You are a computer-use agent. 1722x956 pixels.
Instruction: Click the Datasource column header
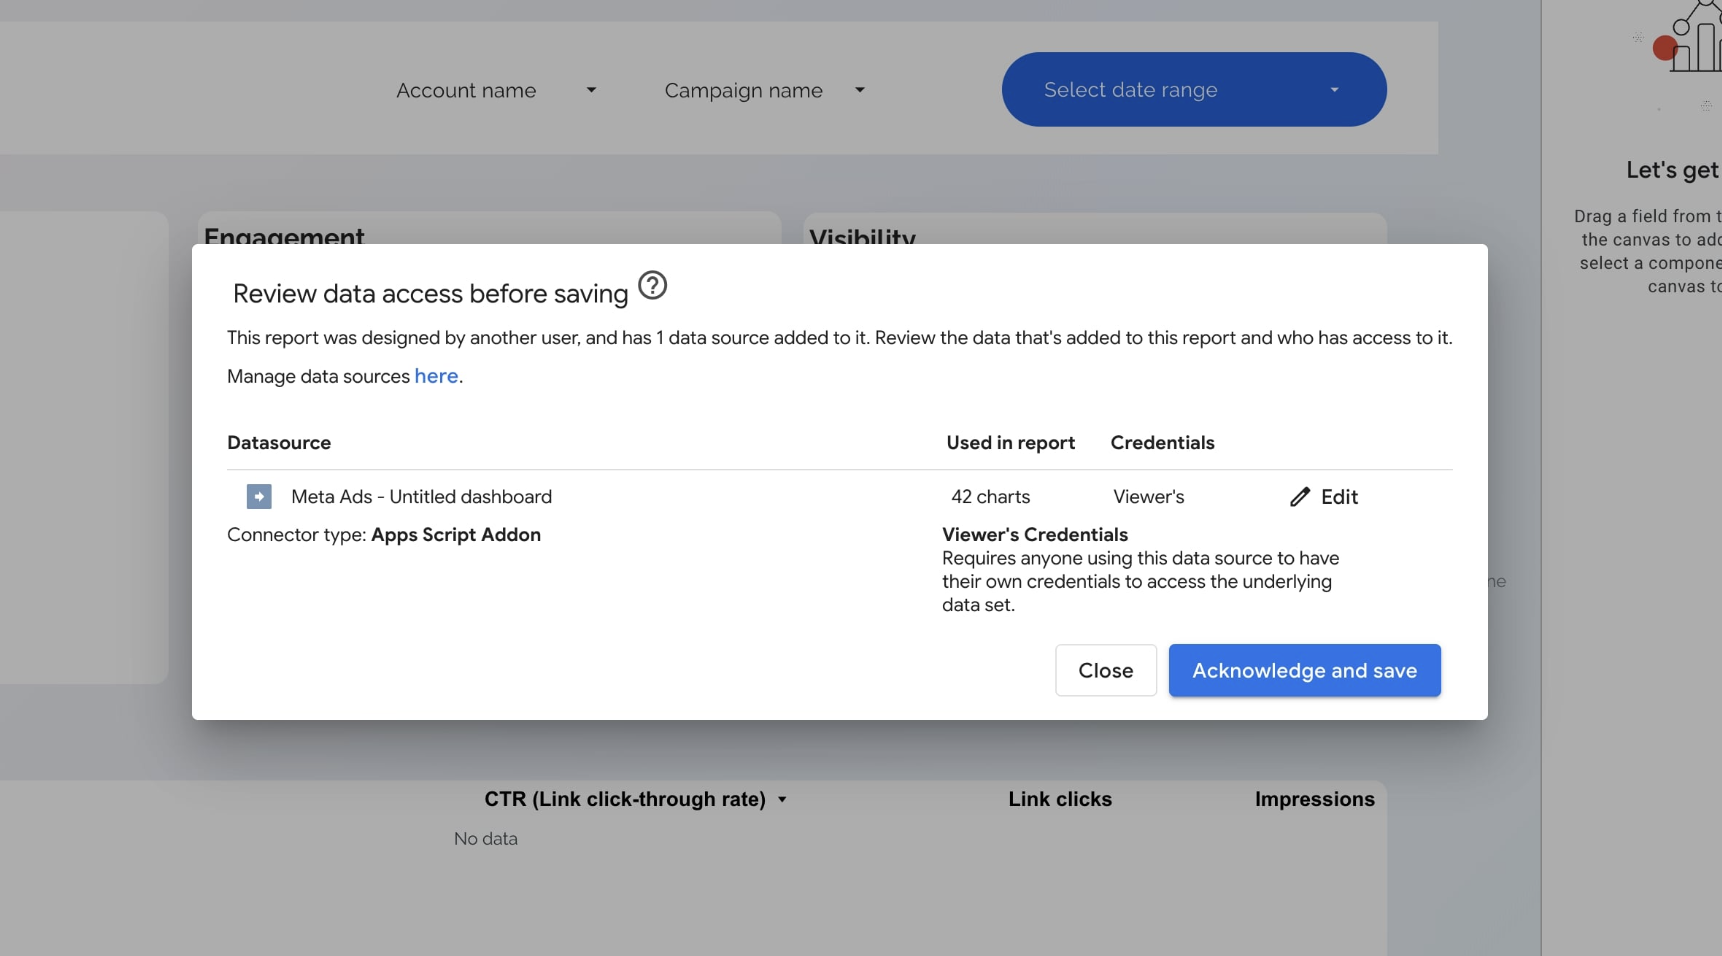point(279,443)
